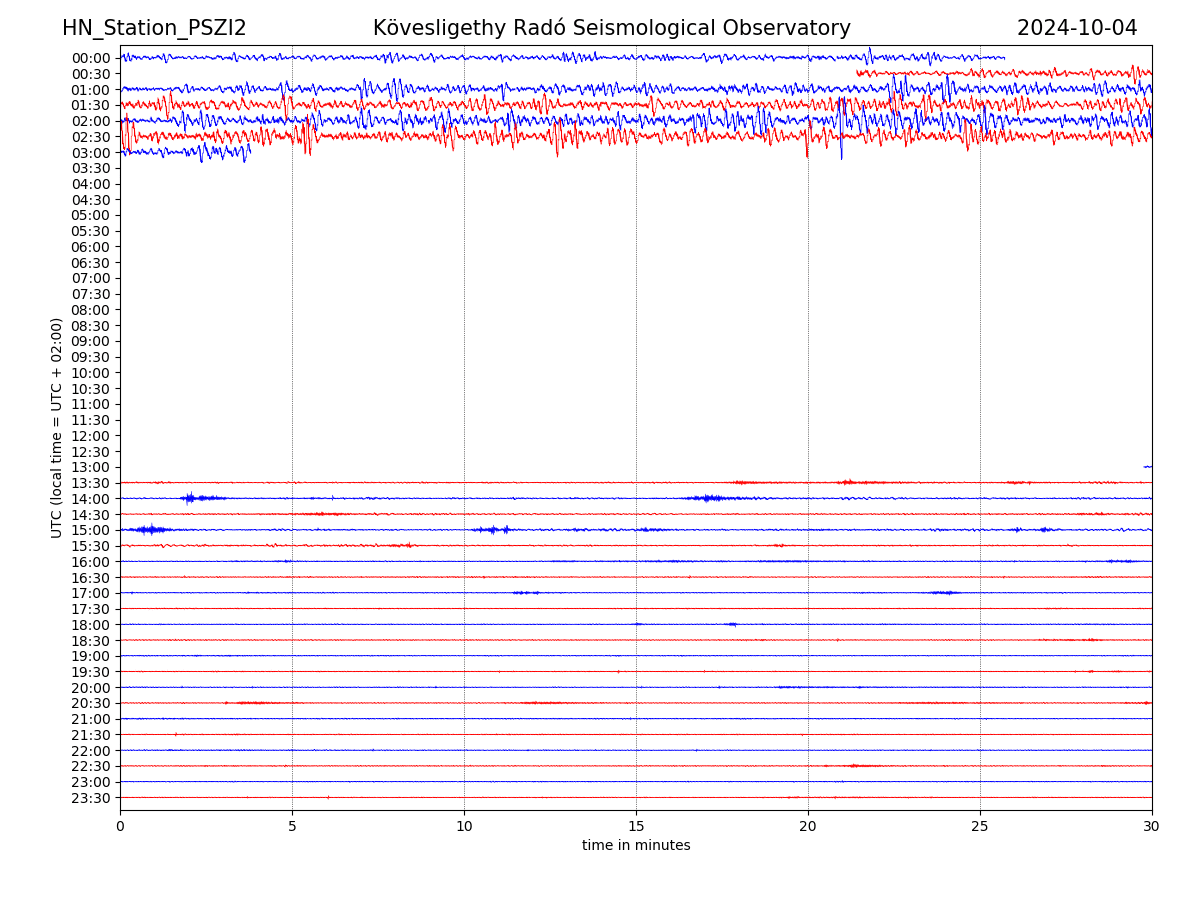This screenshot has width=1200, height=900.
Task: Click the start of the red 00:30 trace
Action: coord(858,73)
